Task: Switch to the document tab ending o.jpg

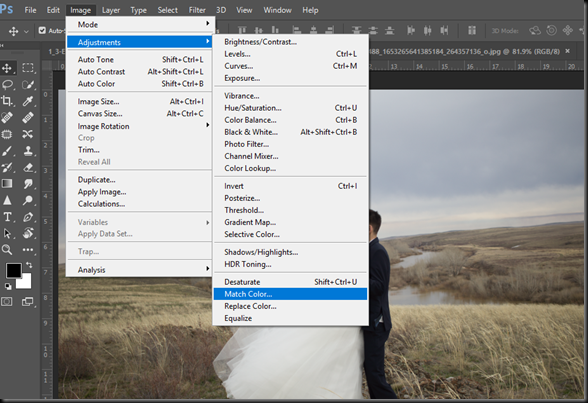Action: pyautogui.click(x=464, y=51)
